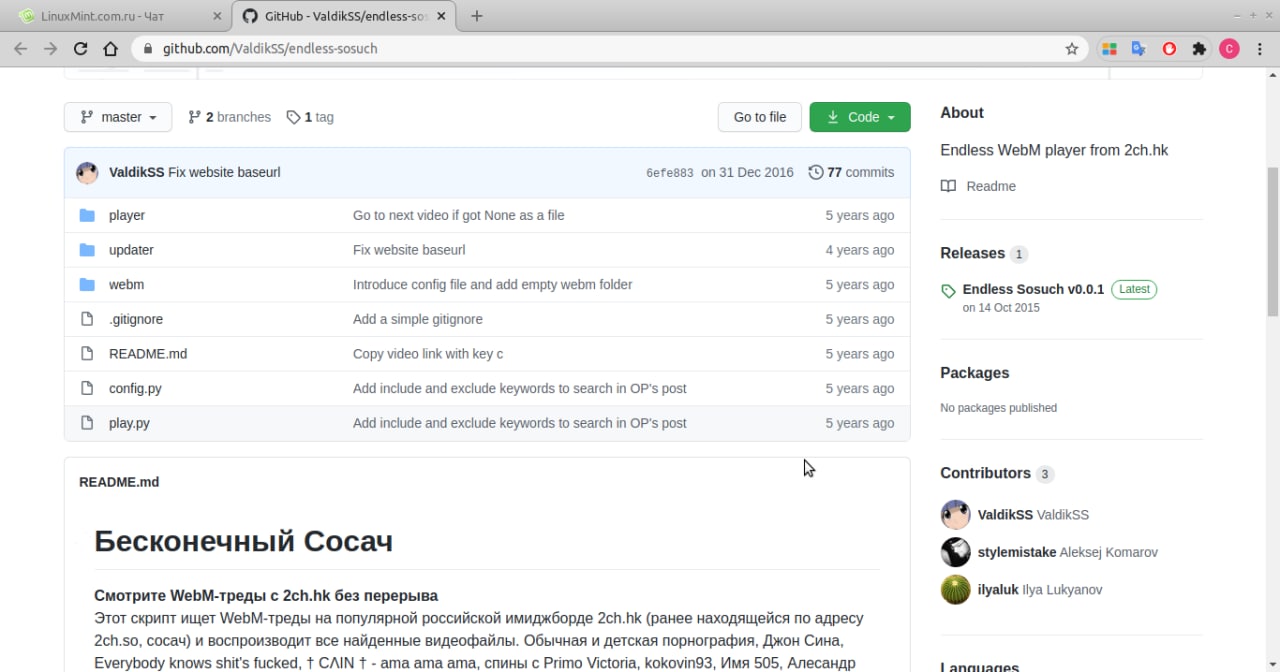Open the README.md file link
This screenshot has height=672, width=1280.
click(148, 354)
